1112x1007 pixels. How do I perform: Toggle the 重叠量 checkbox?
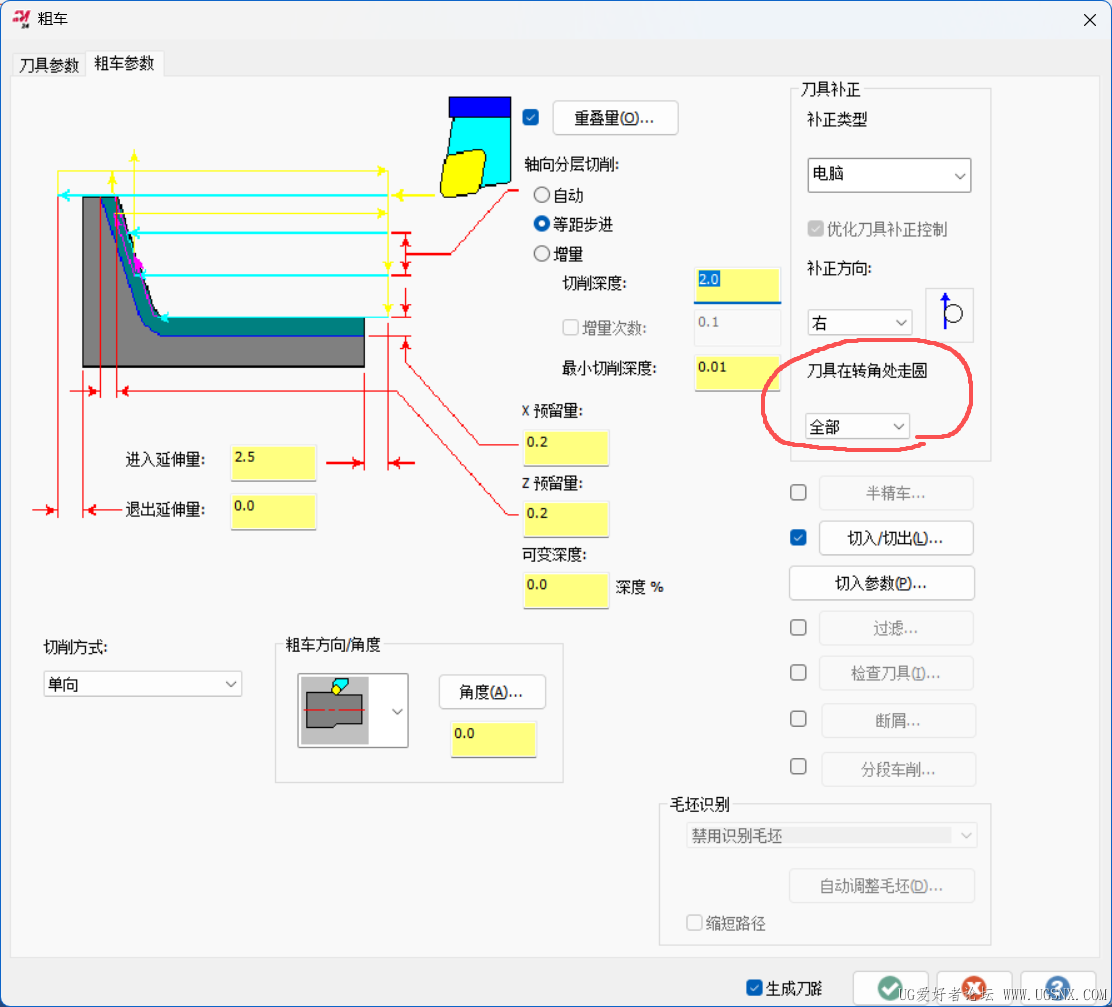tap(530, 117)
